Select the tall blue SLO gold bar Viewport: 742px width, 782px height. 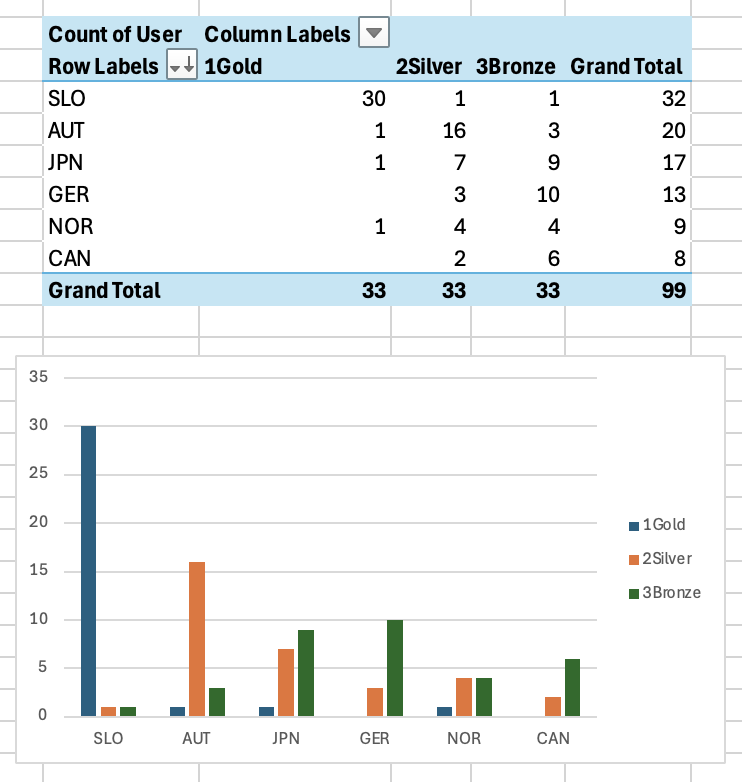(88, 570)
